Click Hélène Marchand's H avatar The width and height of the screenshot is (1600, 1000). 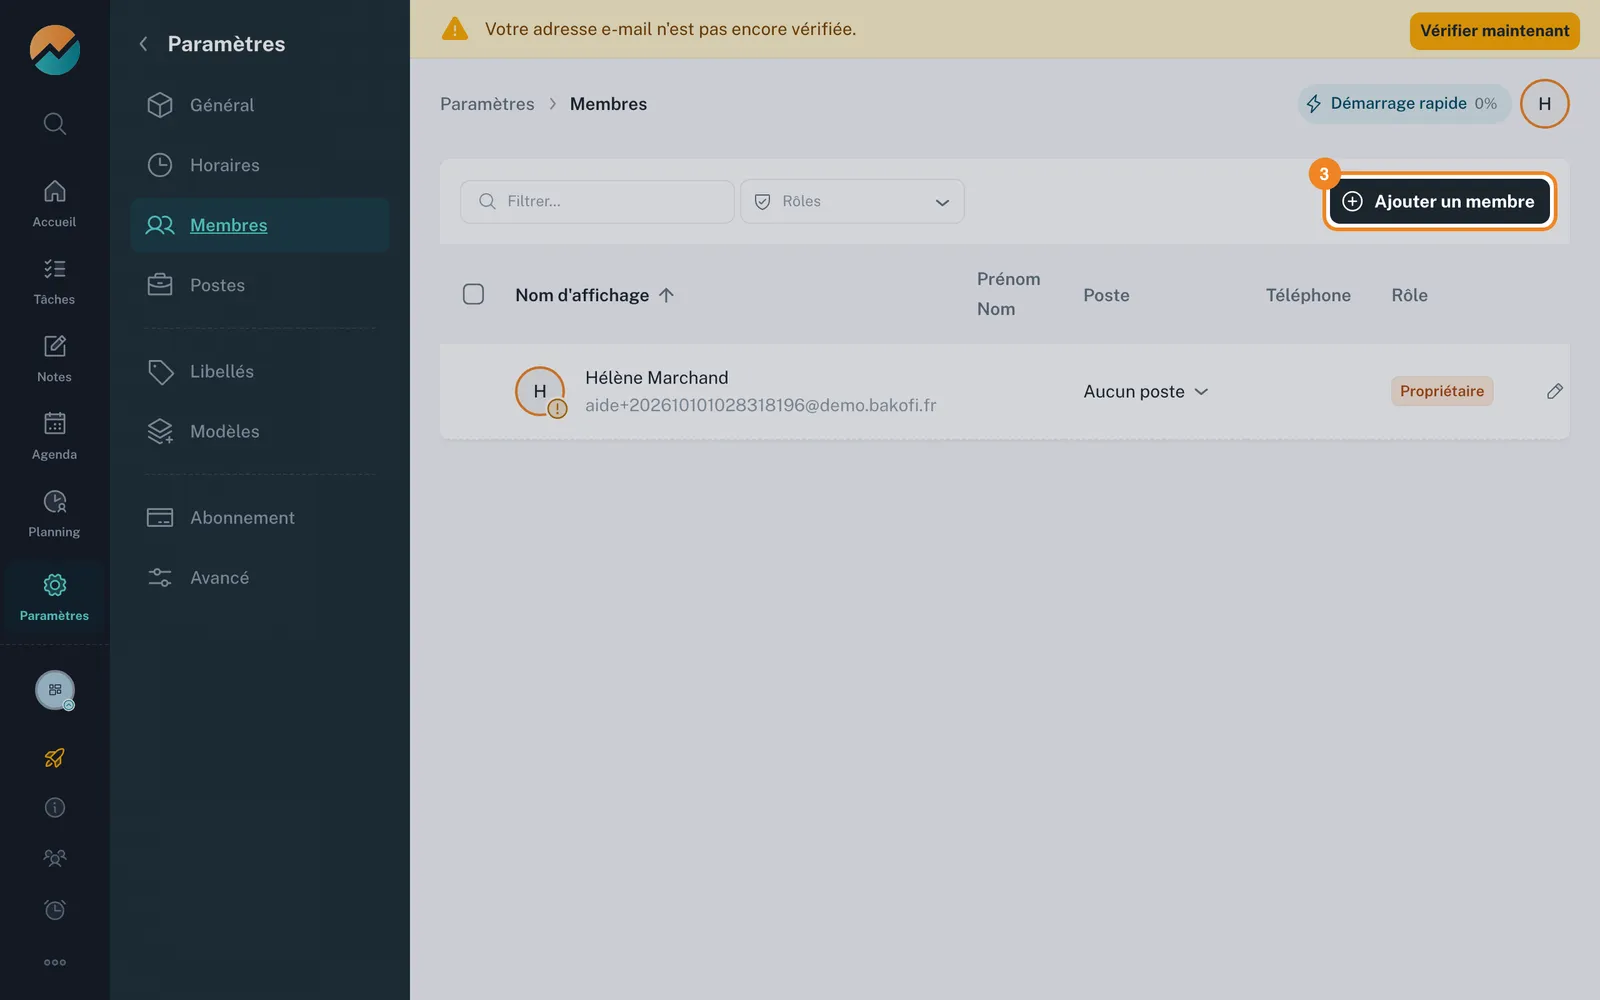click(540, 392)
